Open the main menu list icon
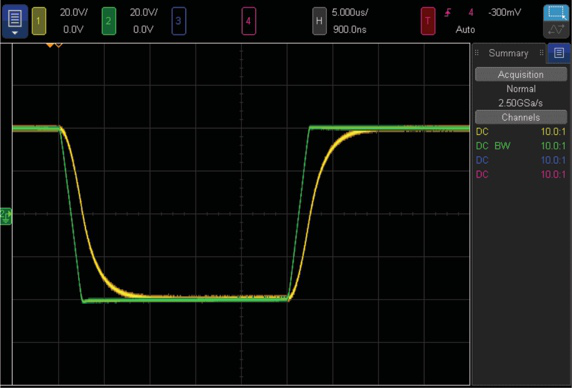Viewport: 572px width, 388px height. pos(15,18)
